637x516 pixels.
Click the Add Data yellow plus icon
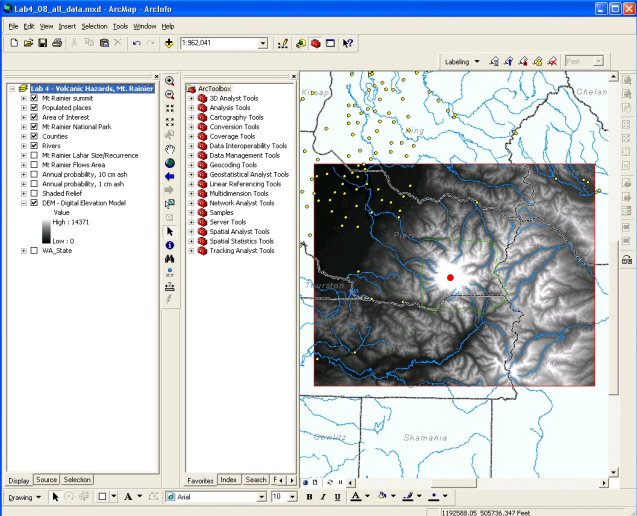pyautogui.click(x=169, y=43)
